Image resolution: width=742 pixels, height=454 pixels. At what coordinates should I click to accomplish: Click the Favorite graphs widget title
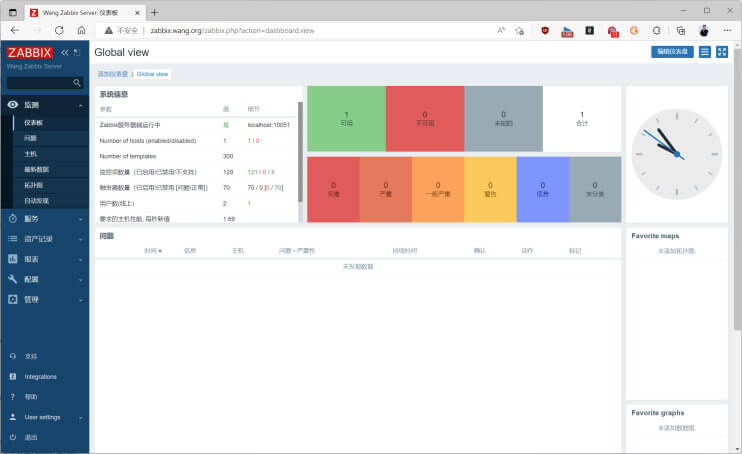pos(657,413)
